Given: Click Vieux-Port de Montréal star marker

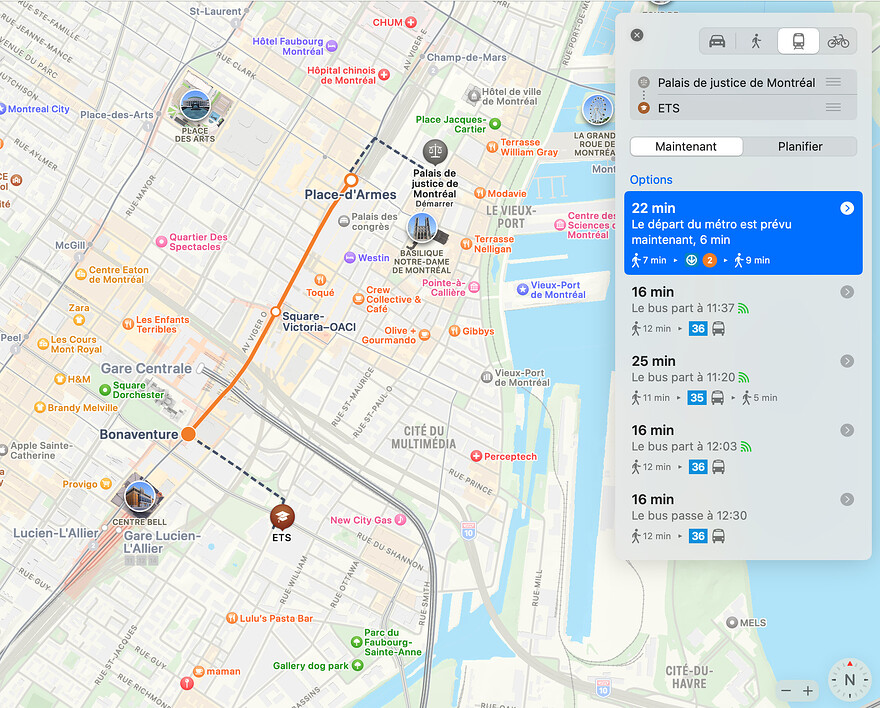Looking at the screenshot, I should pyautogui.click(x=522, y=289).
